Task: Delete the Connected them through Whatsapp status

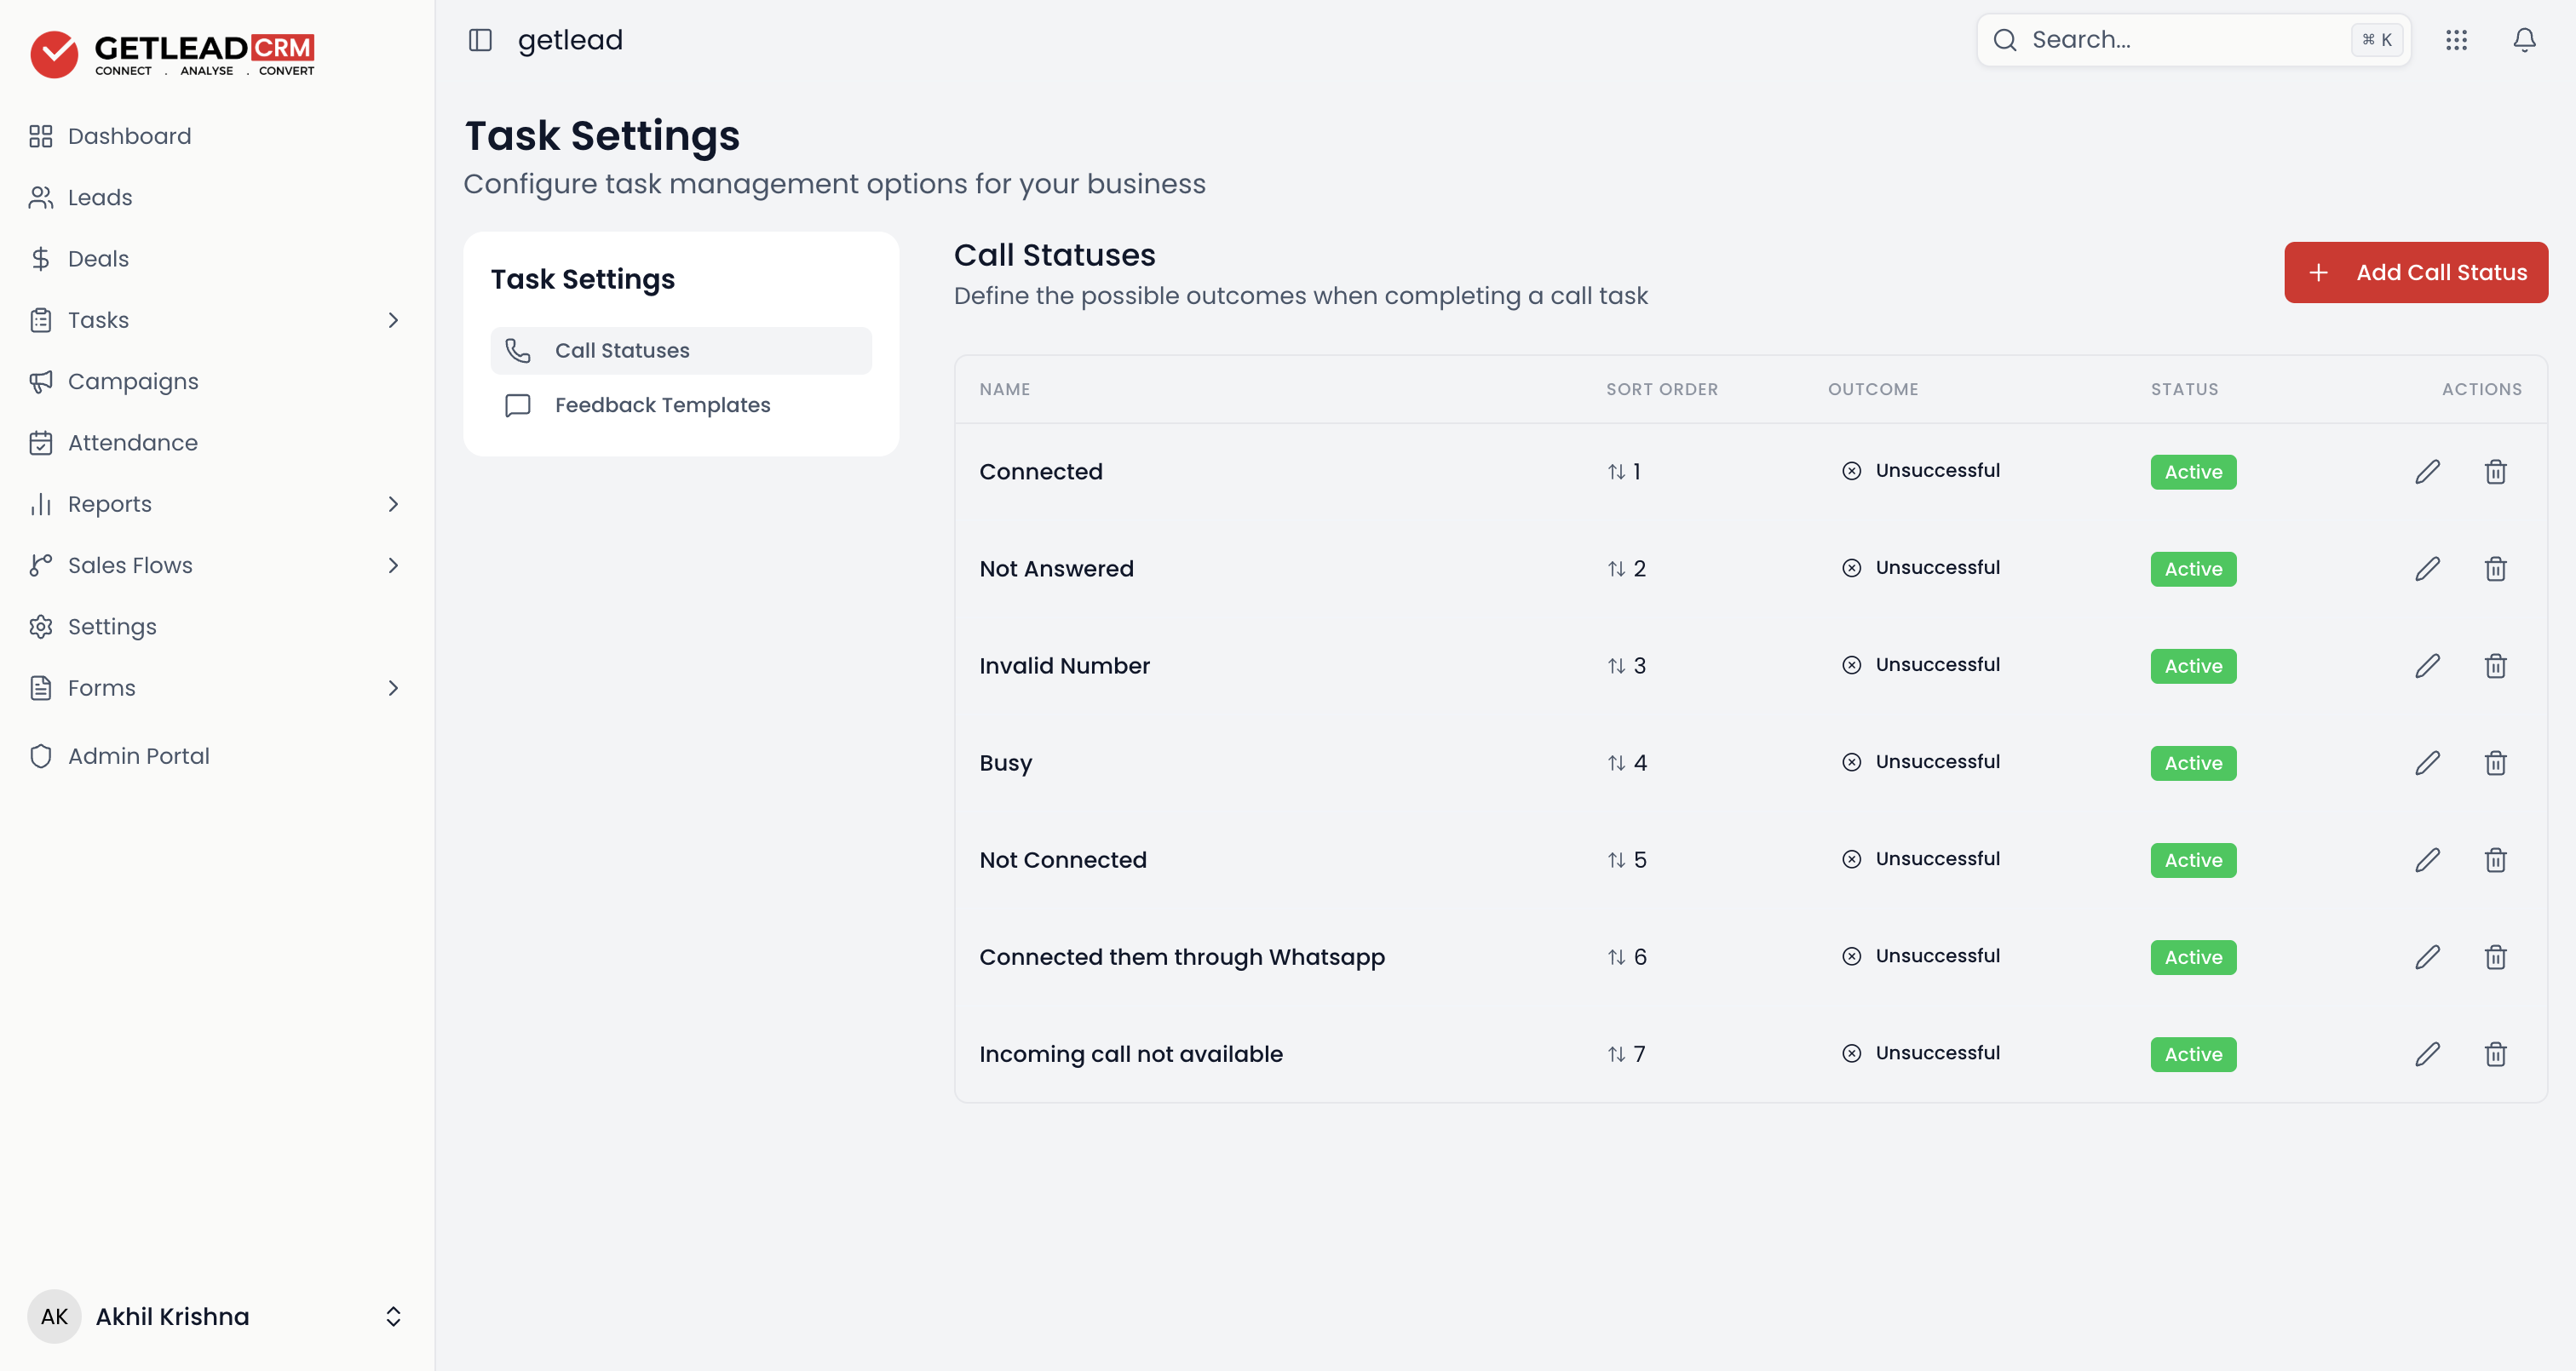Action: click(x=2495, y=957)
